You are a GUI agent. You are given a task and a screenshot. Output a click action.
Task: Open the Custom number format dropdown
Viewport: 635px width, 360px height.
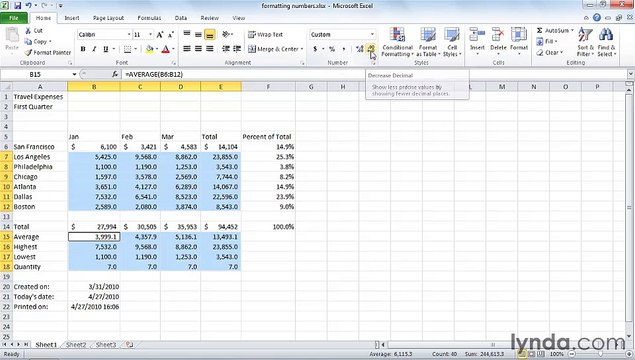pyautogui.click(x=372, y=35)
